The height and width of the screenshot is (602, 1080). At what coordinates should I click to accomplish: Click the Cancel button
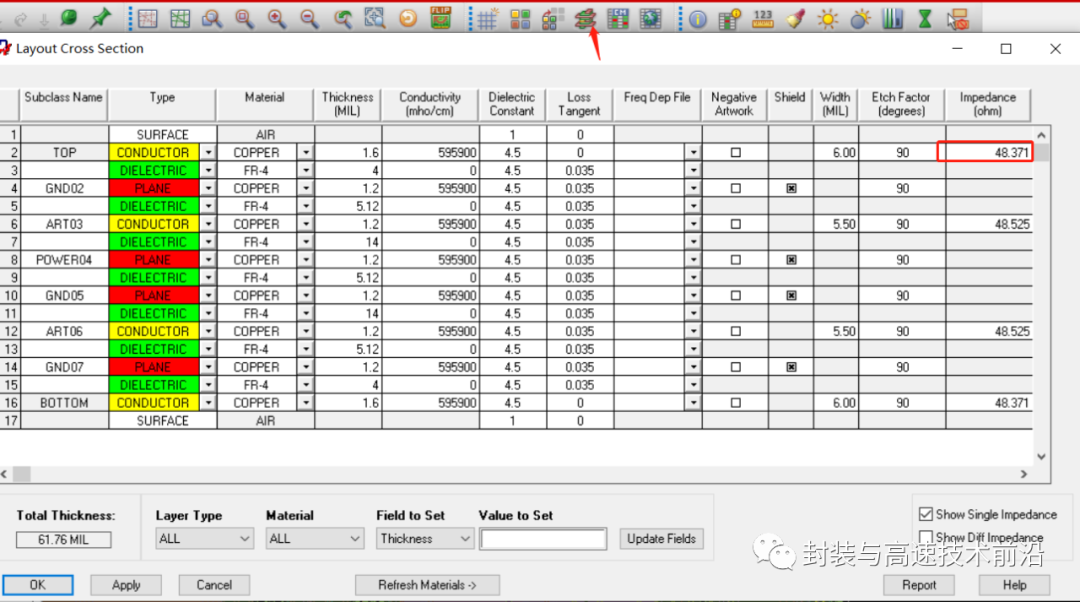(x=214, y=585)
